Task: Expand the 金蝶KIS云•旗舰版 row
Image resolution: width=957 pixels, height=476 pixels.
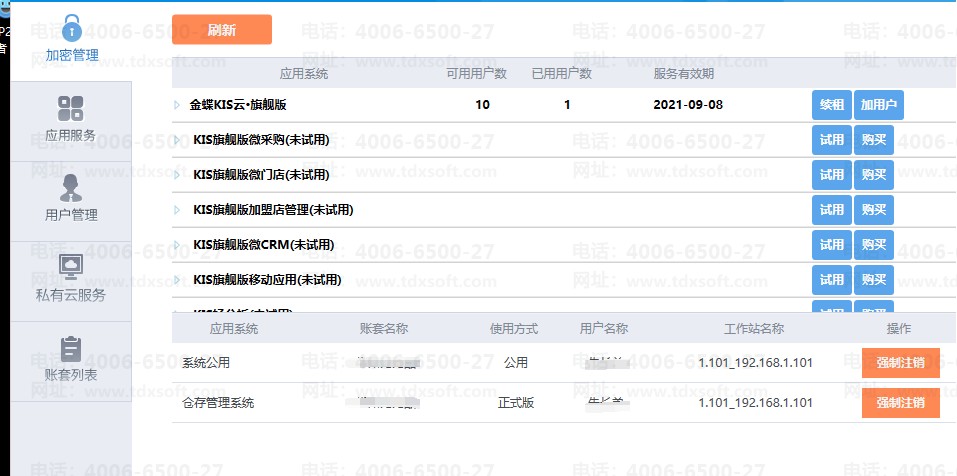Action: (177, 105)
